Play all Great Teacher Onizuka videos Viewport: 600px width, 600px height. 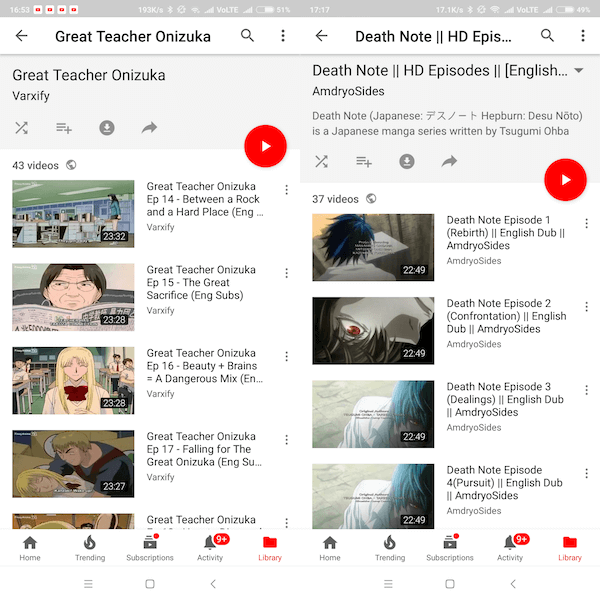265,146
